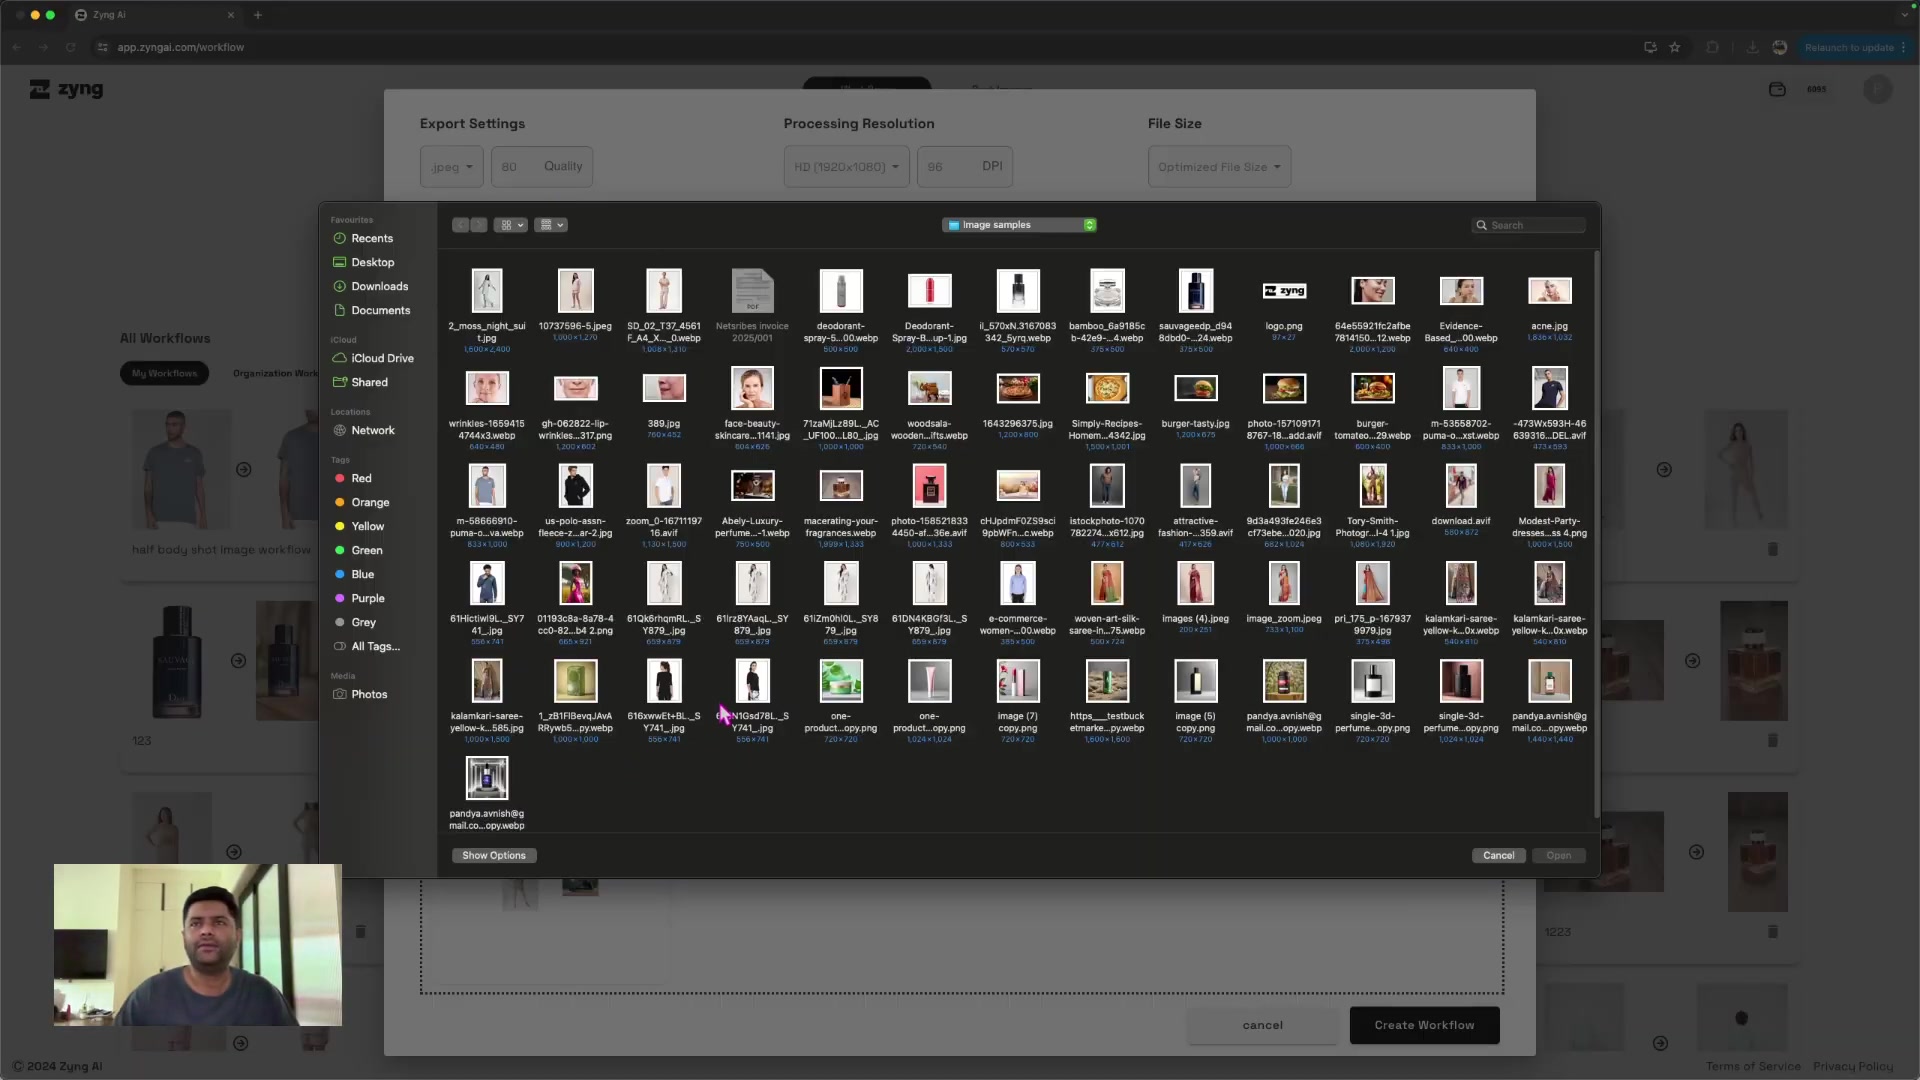The height and width of the screenshot is (1080, 1920).
Task: Open the group-by options dropdown
Action: (x=551, y=226)
